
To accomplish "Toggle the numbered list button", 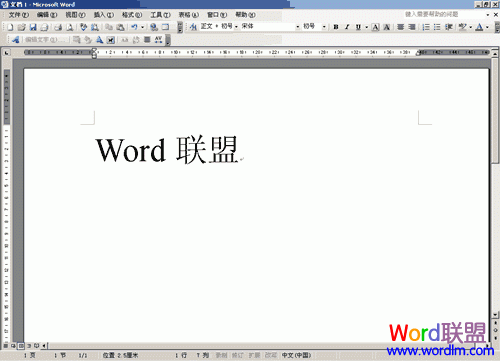I will tap(426, 27).
